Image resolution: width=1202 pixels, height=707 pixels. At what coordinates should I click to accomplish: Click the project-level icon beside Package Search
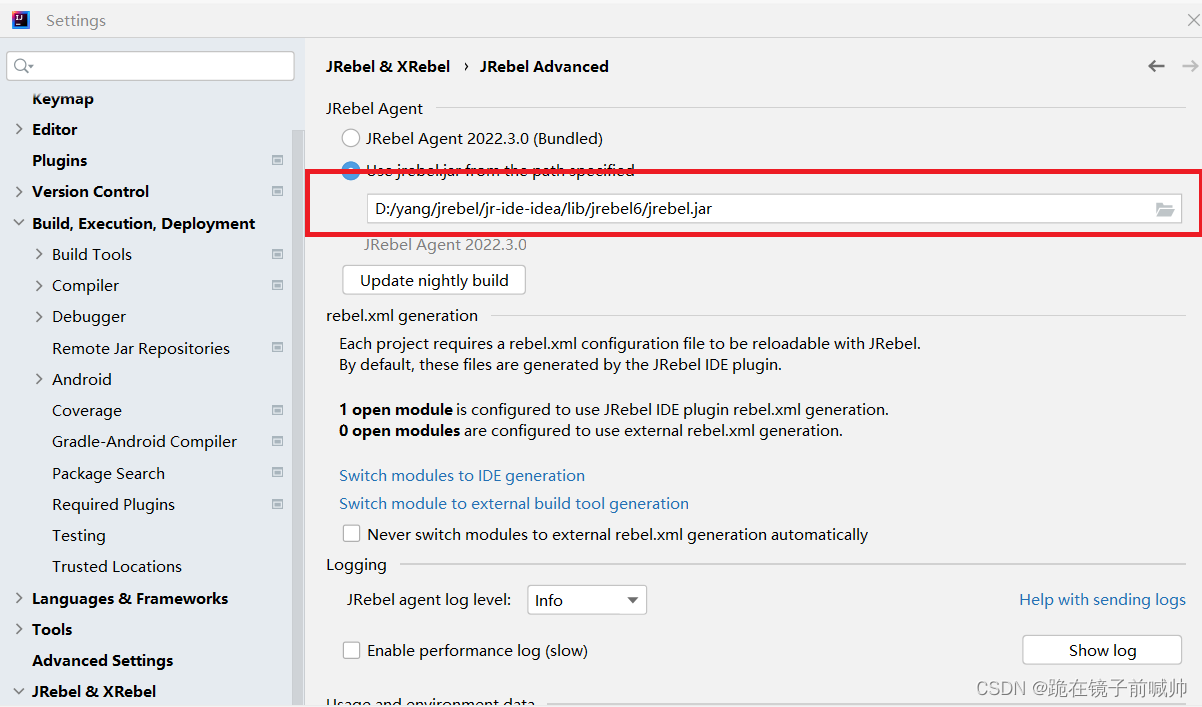coord(277,473)
